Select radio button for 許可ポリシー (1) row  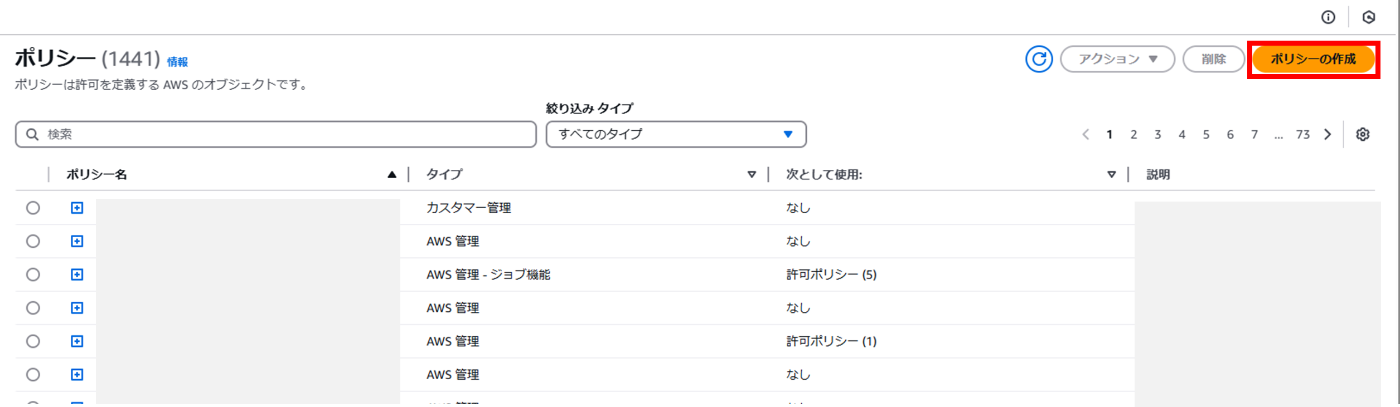33,341
